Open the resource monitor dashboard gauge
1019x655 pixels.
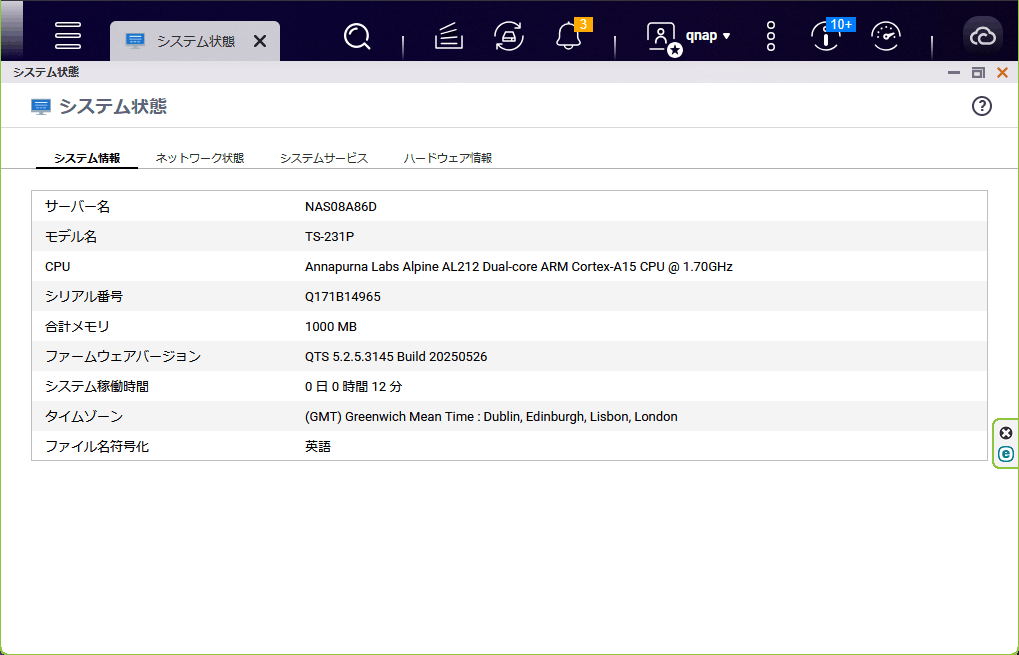886,36
